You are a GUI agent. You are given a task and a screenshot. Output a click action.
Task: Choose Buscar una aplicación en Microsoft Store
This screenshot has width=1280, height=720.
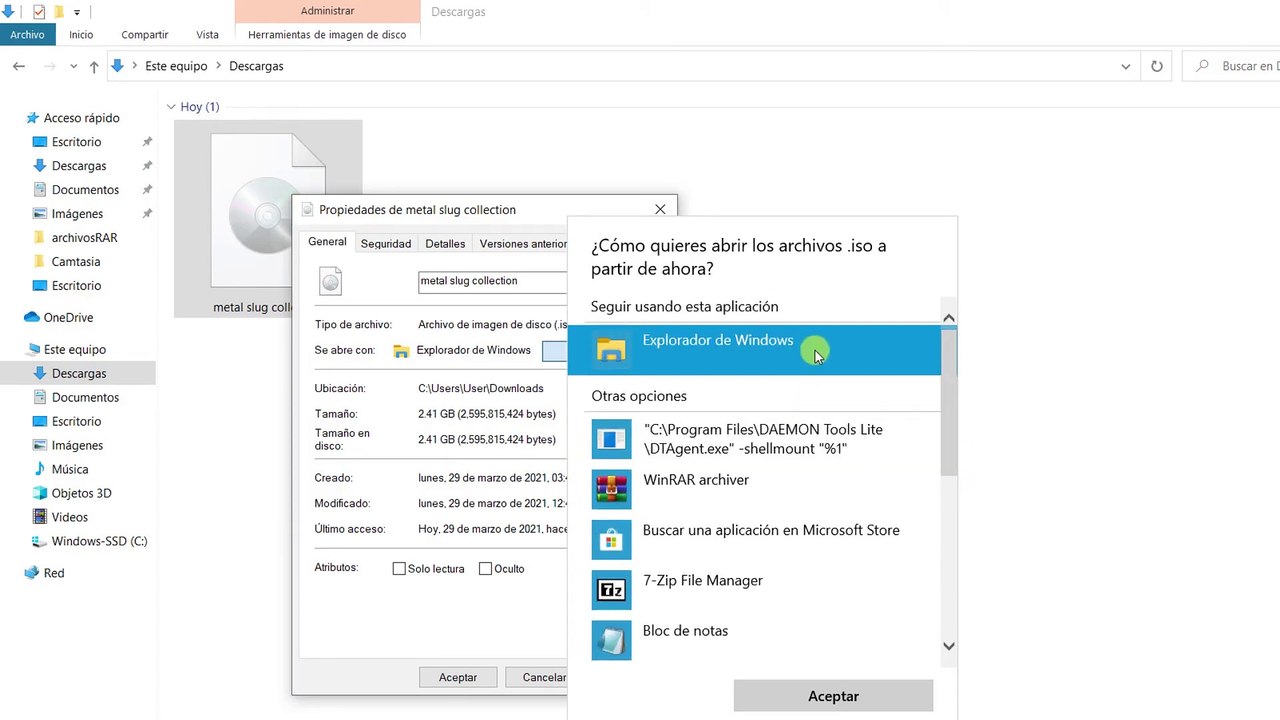tap(754, 540)
